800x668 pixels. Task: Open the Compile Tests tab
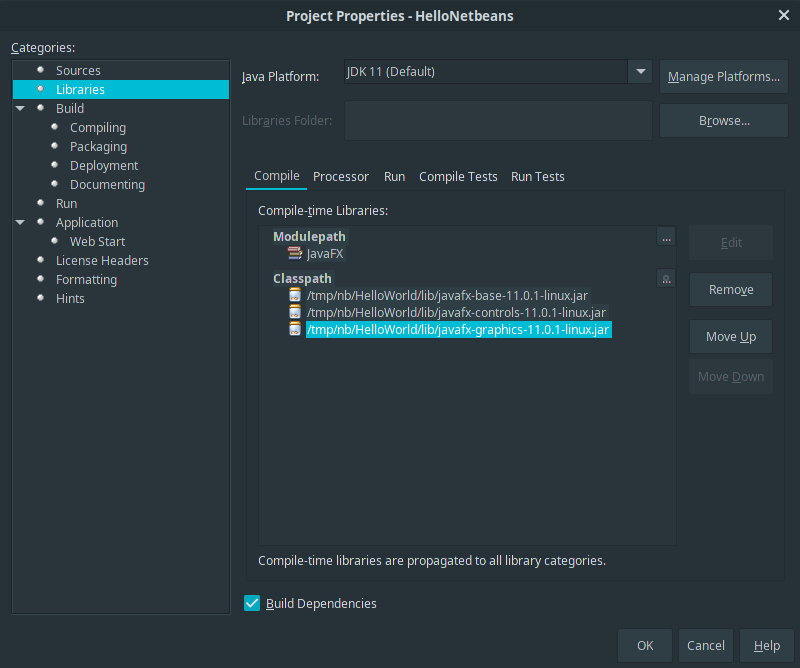pyautogui.click(x=458, y=176)
